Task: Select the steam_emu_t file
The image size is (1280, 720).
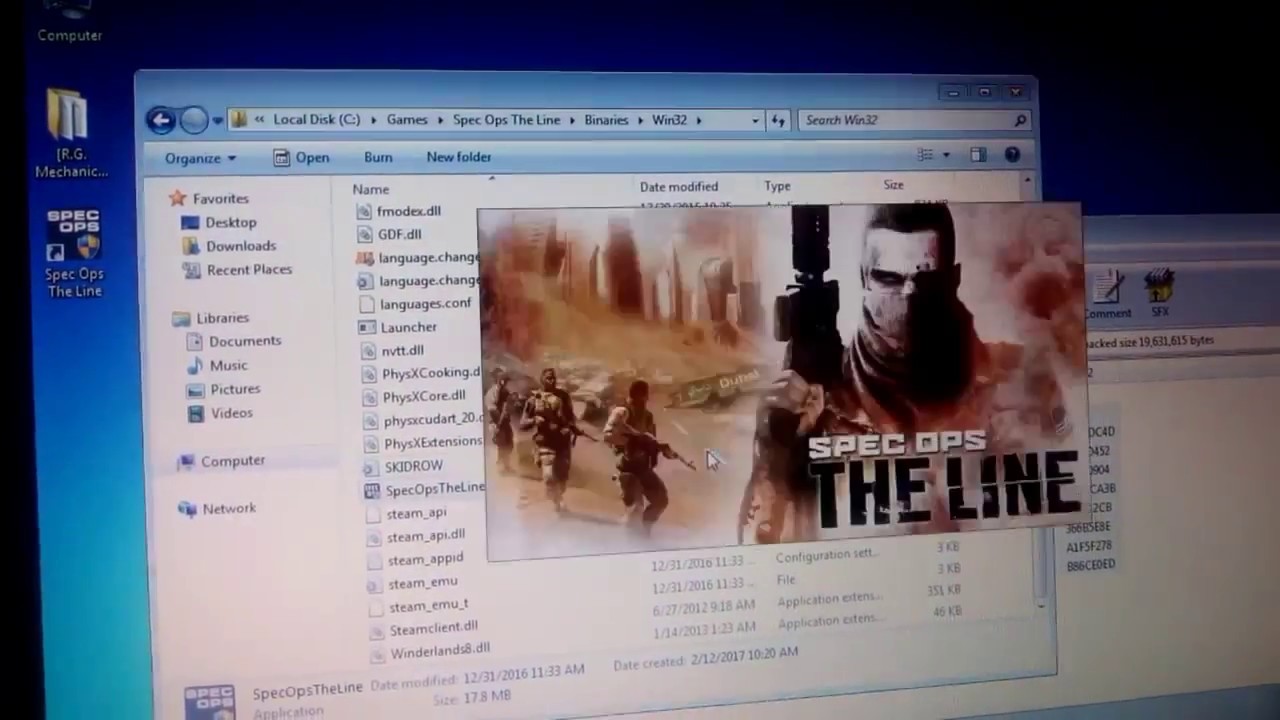Action: coord(417,606)
